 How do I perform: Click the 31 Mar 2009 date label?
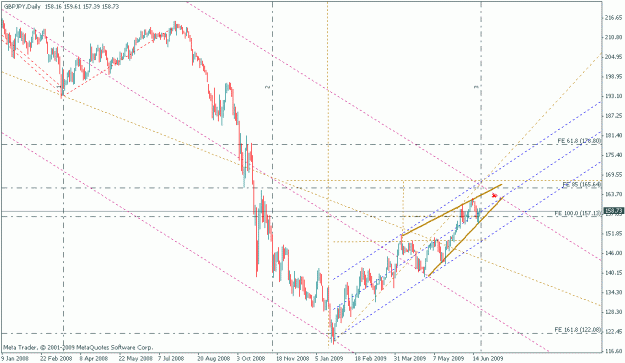pyautogui.click(x=410, y=358)
